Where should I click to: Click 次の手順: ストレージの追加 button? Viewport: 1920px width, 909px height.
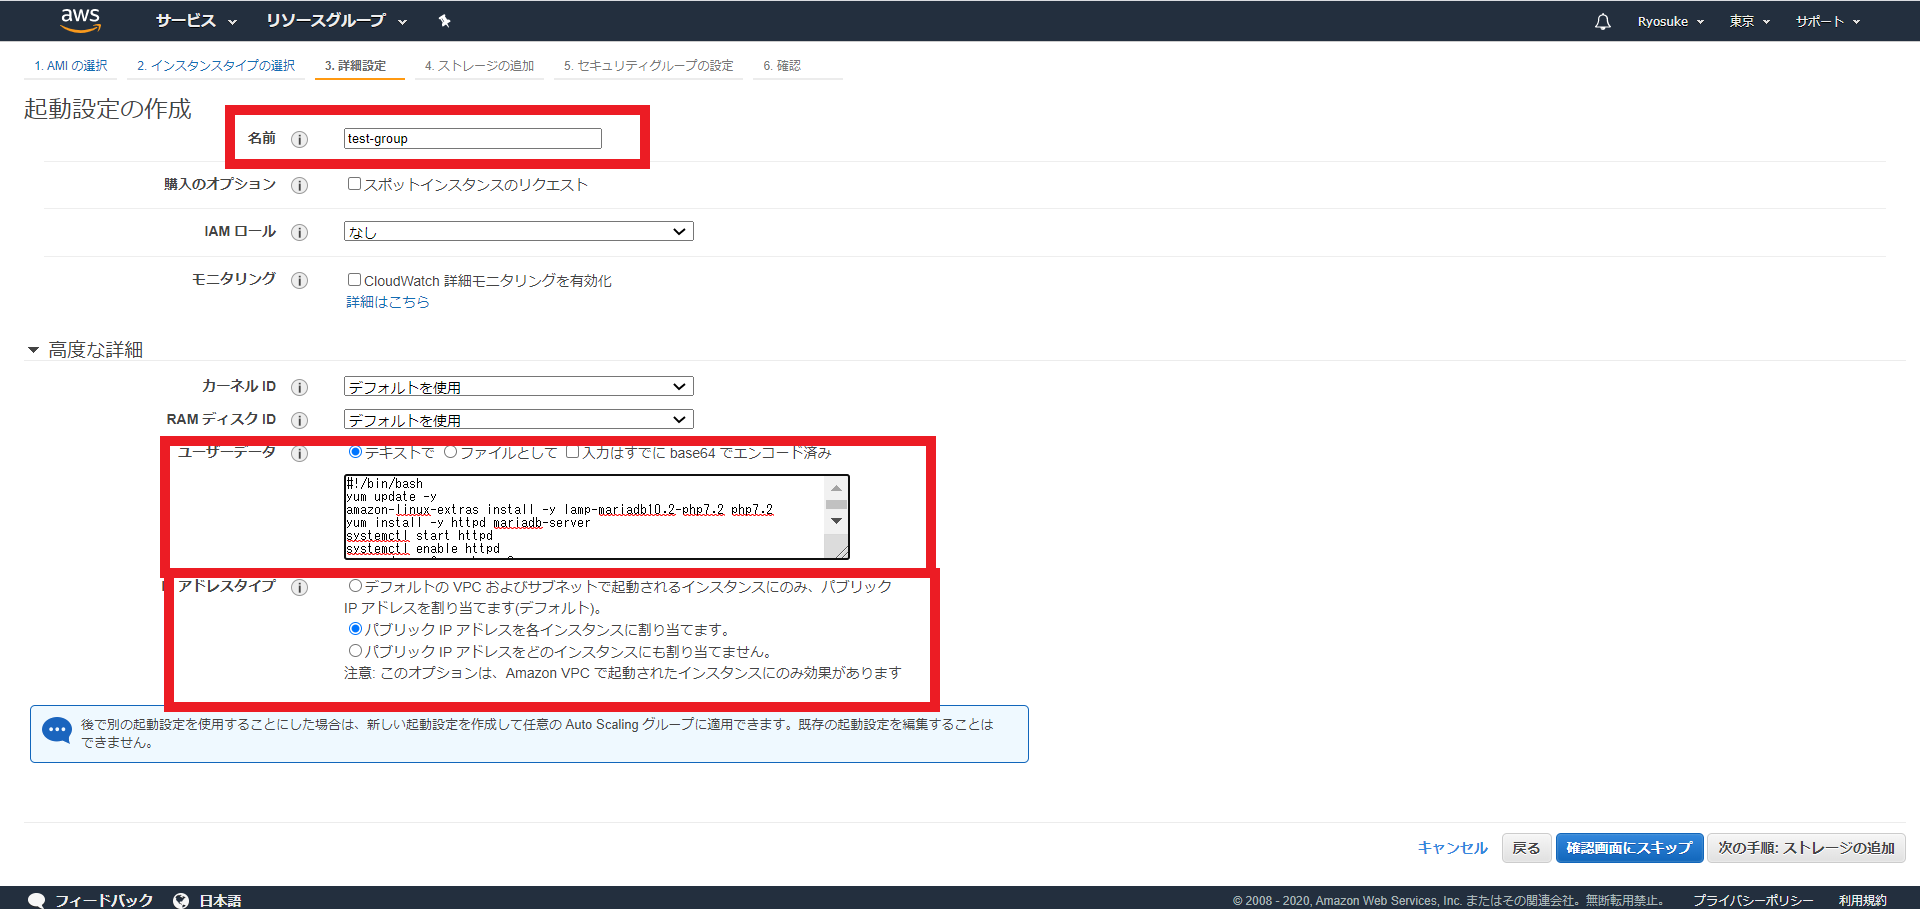[x=1806, y=848]
